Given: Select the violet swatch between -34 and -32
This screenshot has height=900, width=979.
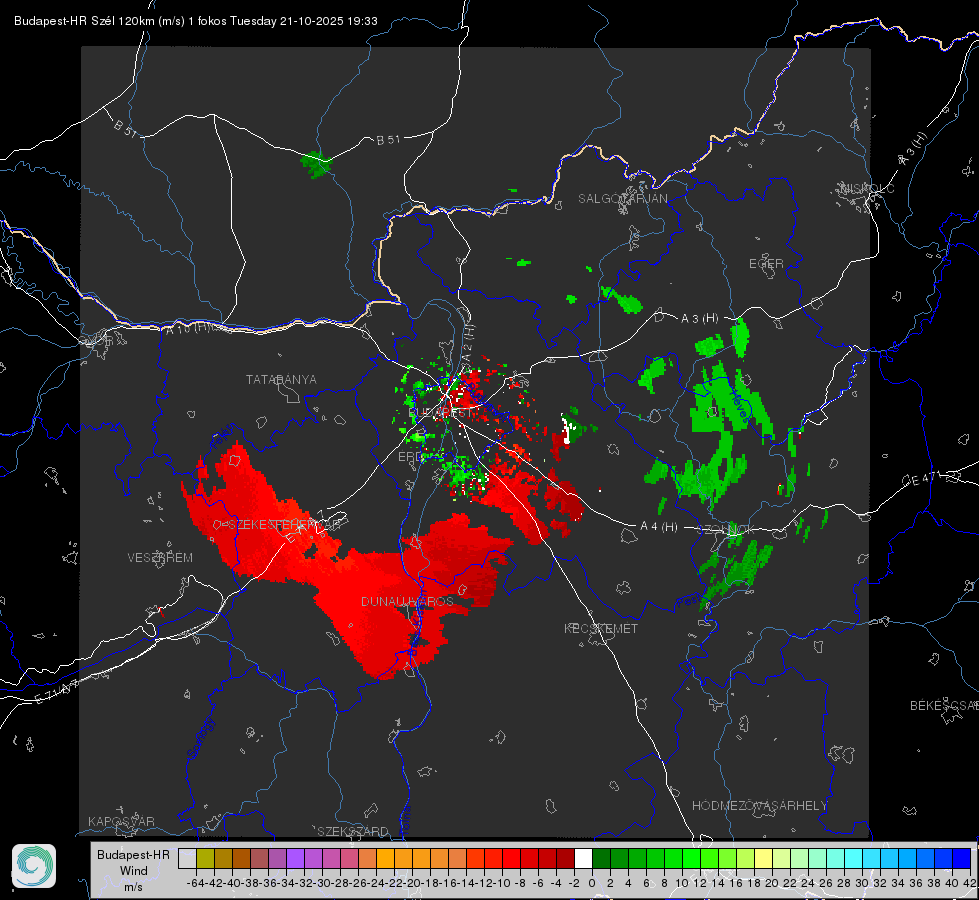Looking at the screenshot, I should (295, 858).
